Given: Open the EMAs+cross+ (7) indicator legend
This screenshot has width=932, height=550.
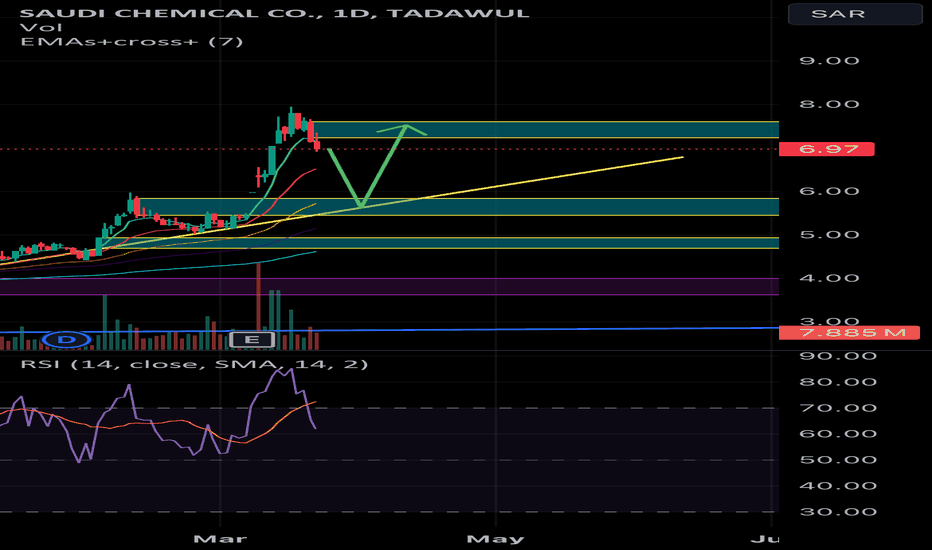Looking at the screenshot, I should pos(131,42).
